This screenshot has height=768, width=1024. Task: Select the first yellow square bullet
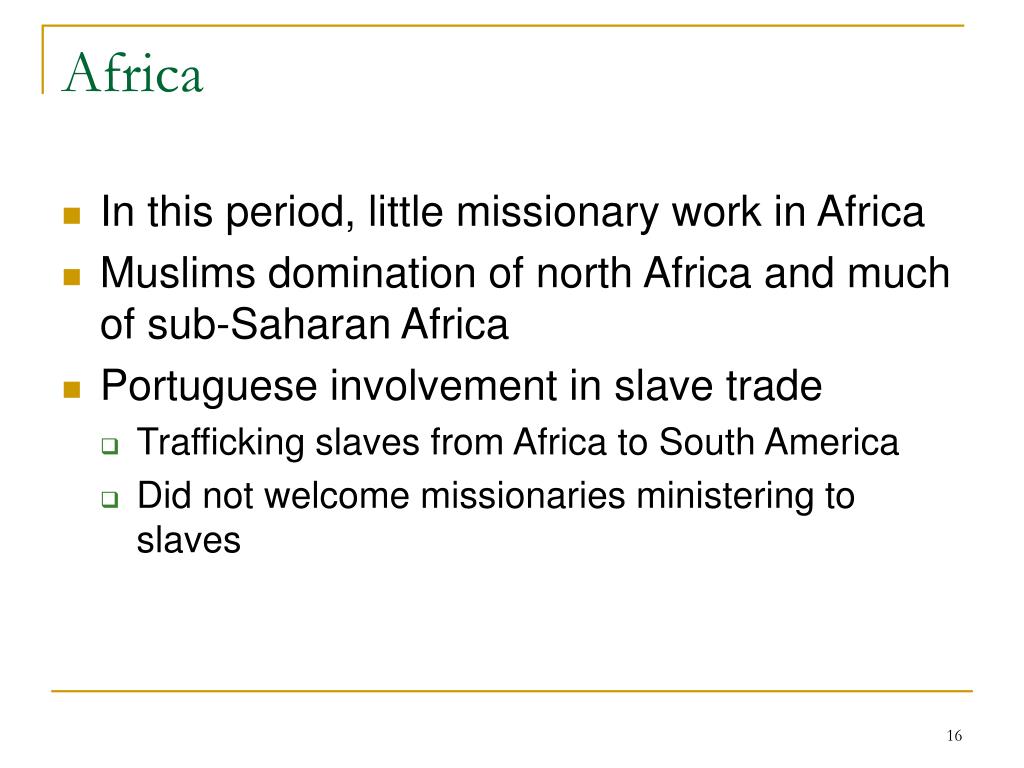click(x=72, y=216)
